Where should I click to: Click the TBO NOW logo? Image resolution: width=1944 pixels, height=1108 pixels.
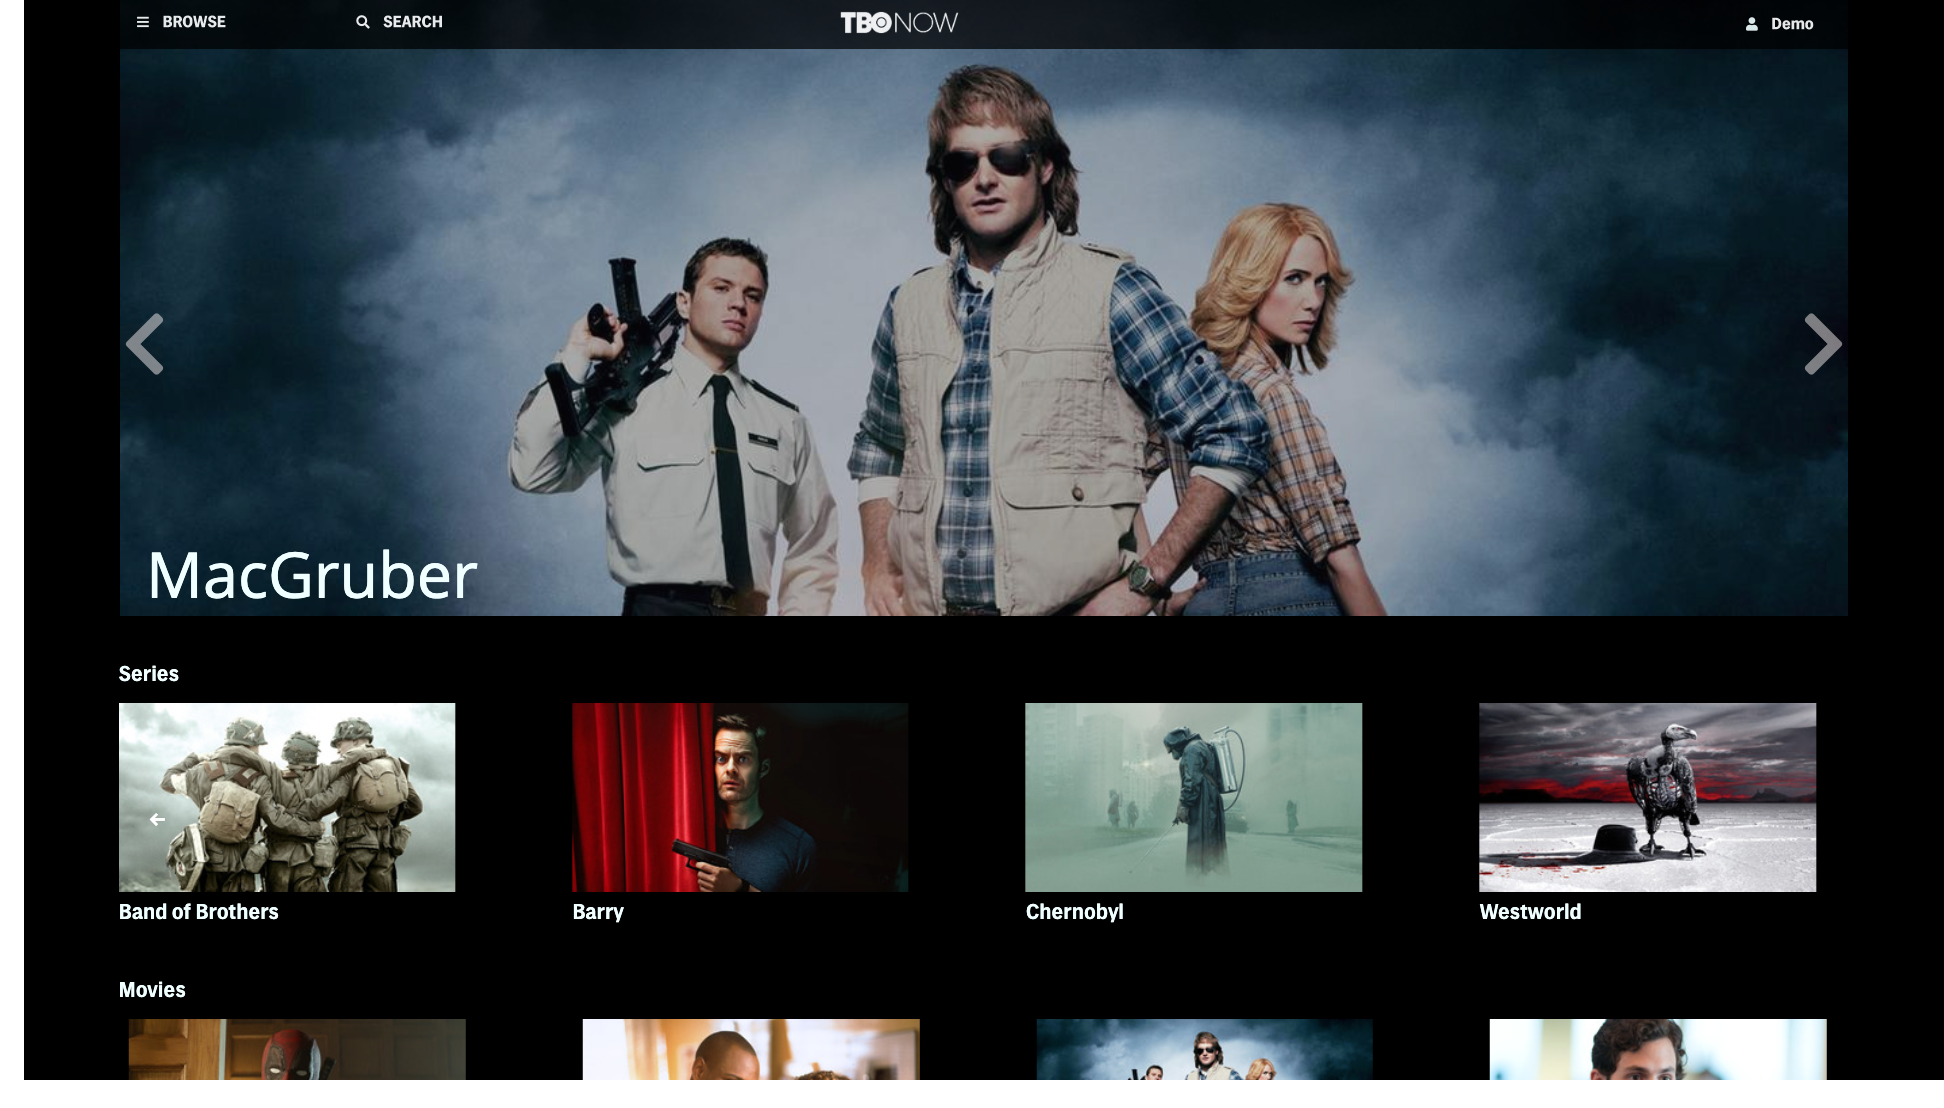(899, 23)
